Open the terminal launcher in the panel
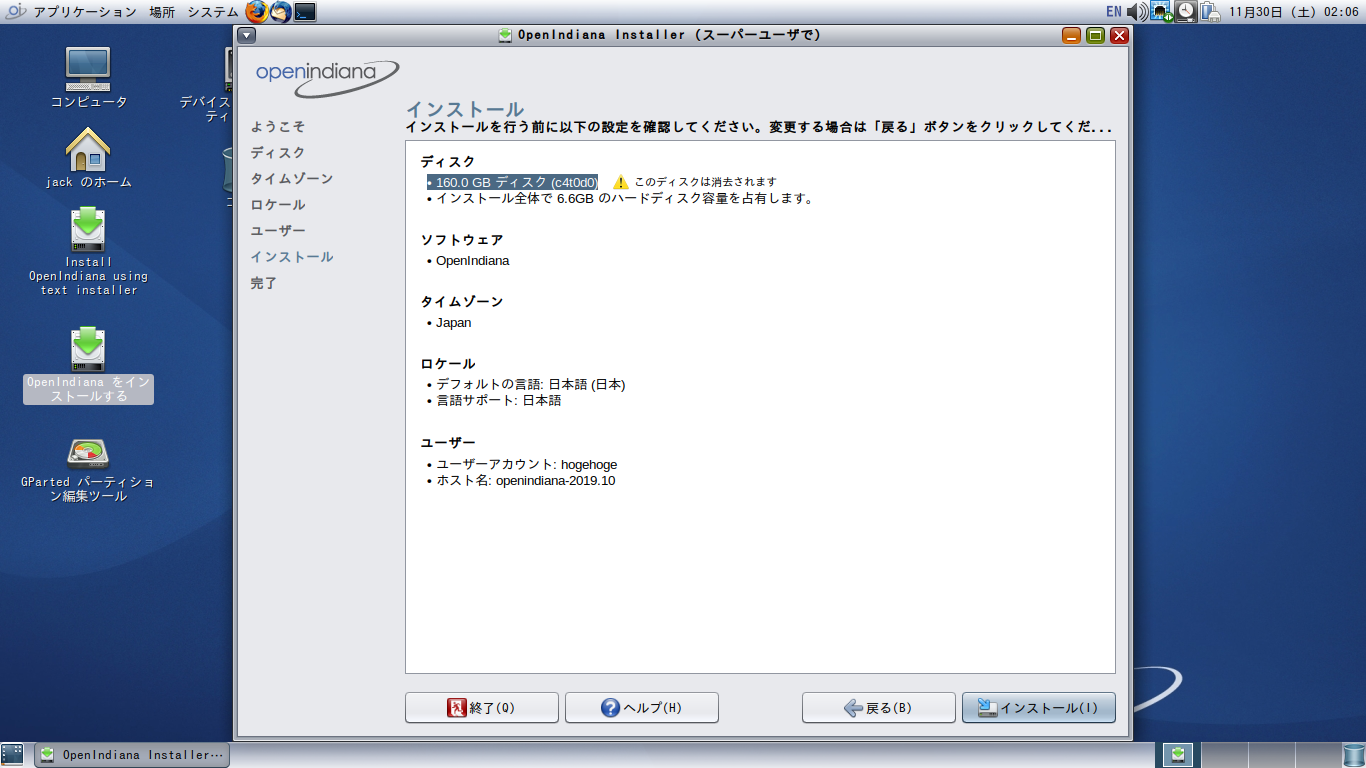Viewport: 1366px width, 768px height. click(x=305, y=12)
